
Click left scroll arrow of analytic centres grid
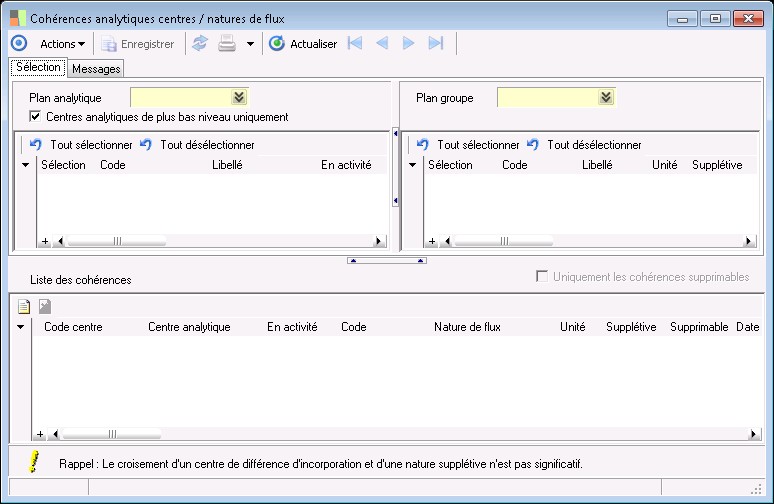click(x=60, y=241)
